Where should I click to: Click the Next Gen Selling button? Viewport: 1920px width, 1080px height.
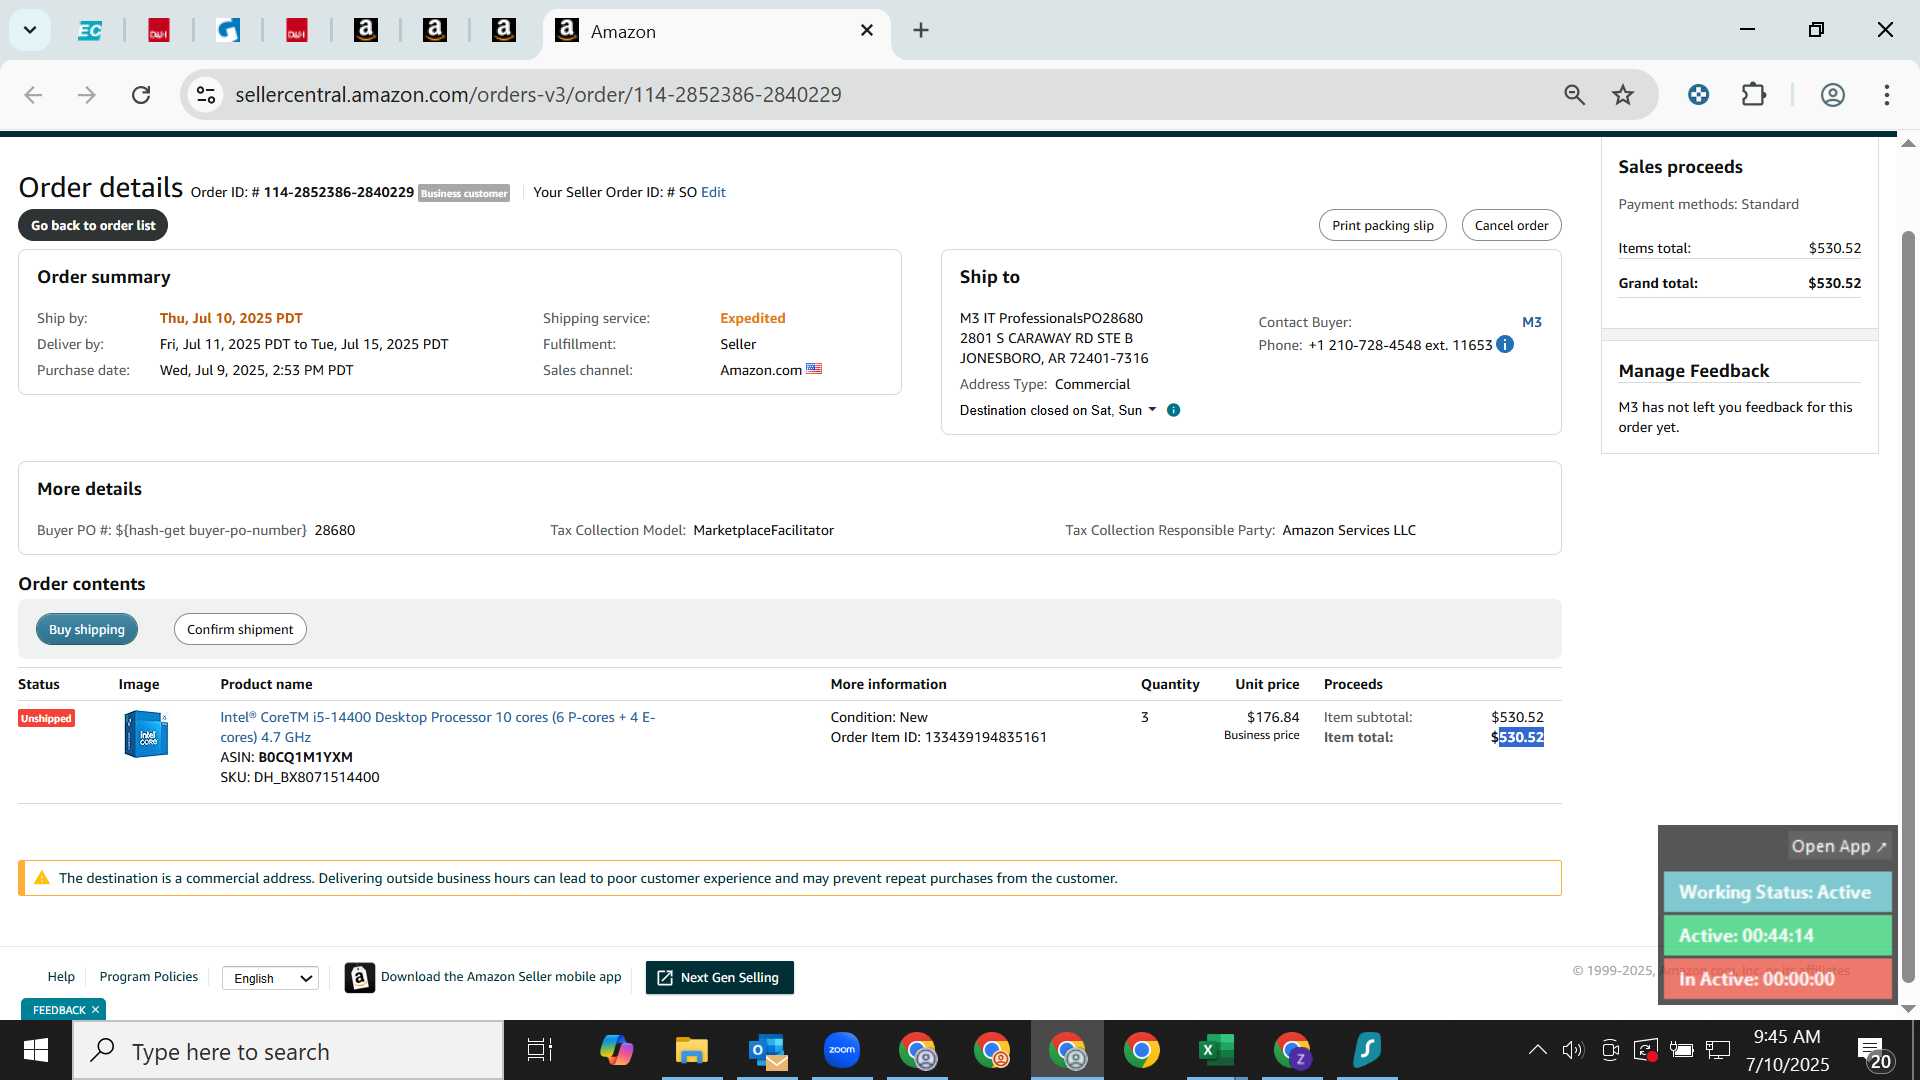point(720,978)
